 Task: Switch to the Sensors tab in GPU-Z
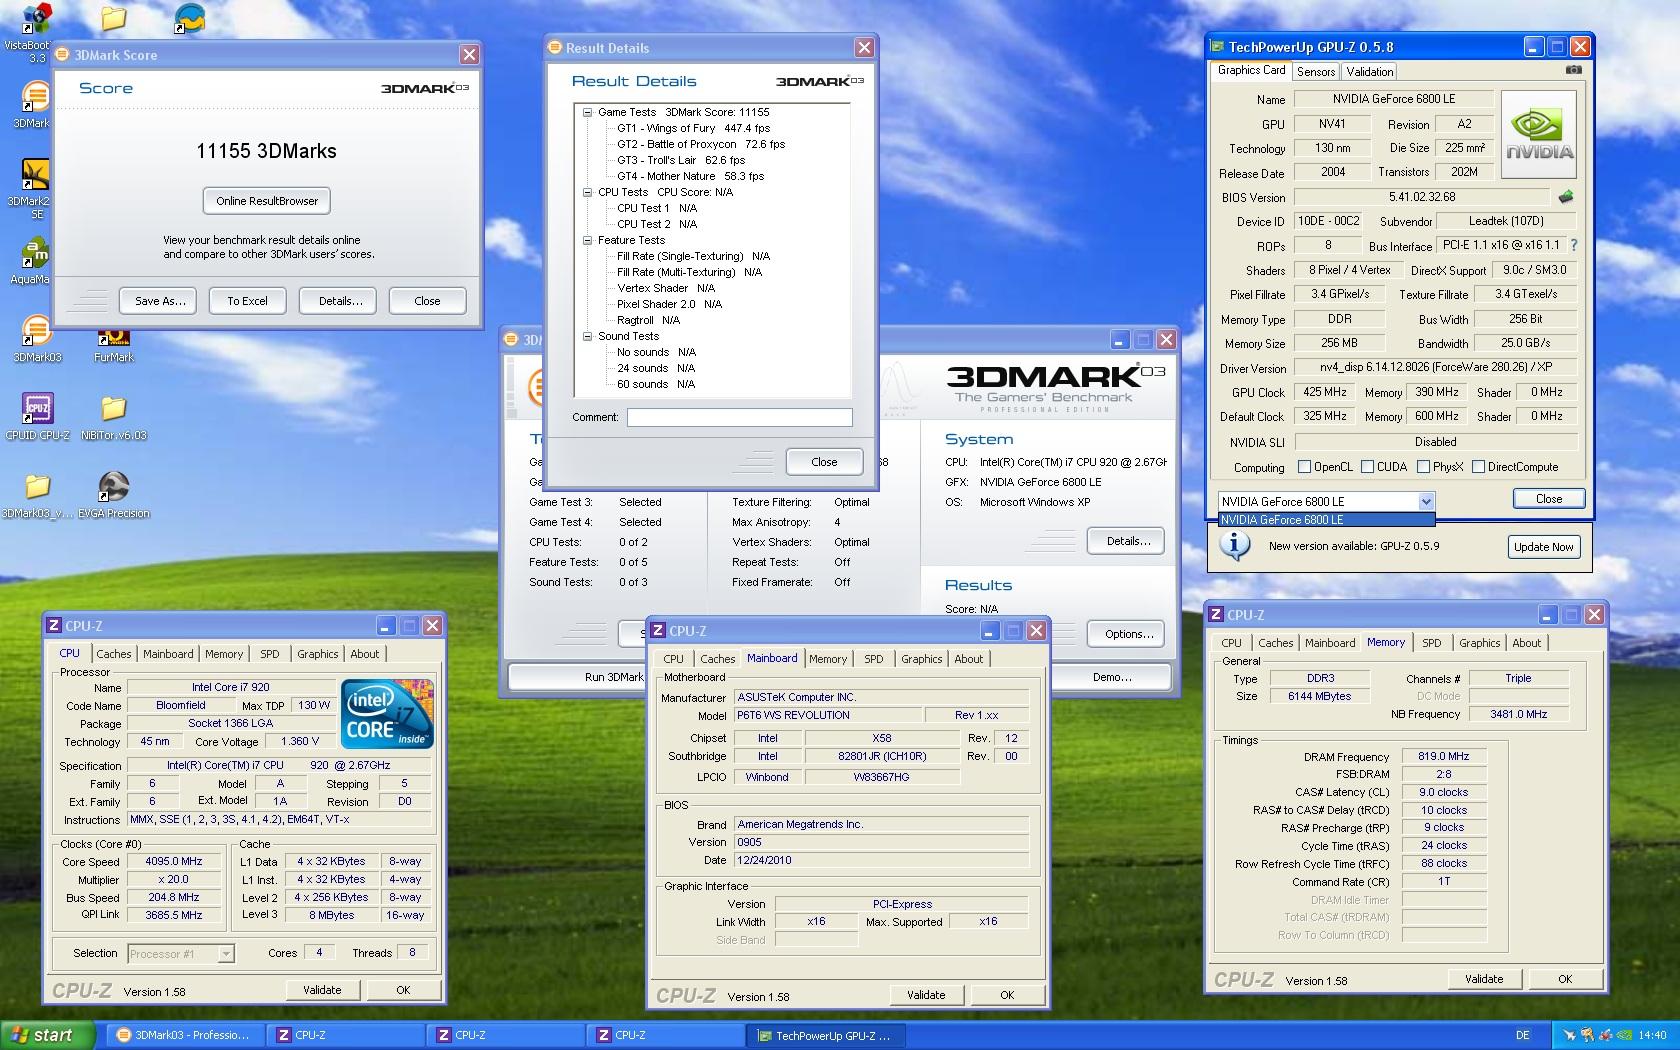tap(1316, 72)
